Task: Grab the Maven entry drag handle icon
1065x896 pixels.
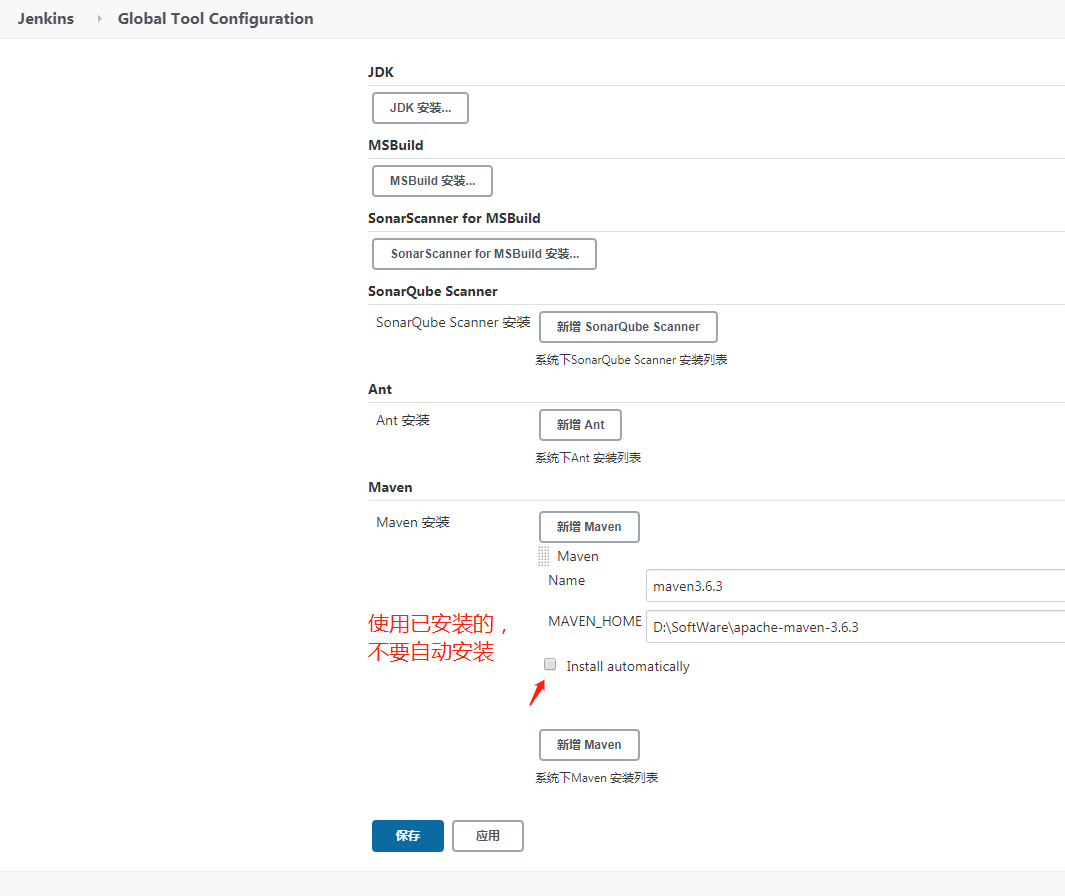Action: click(543, 556)
